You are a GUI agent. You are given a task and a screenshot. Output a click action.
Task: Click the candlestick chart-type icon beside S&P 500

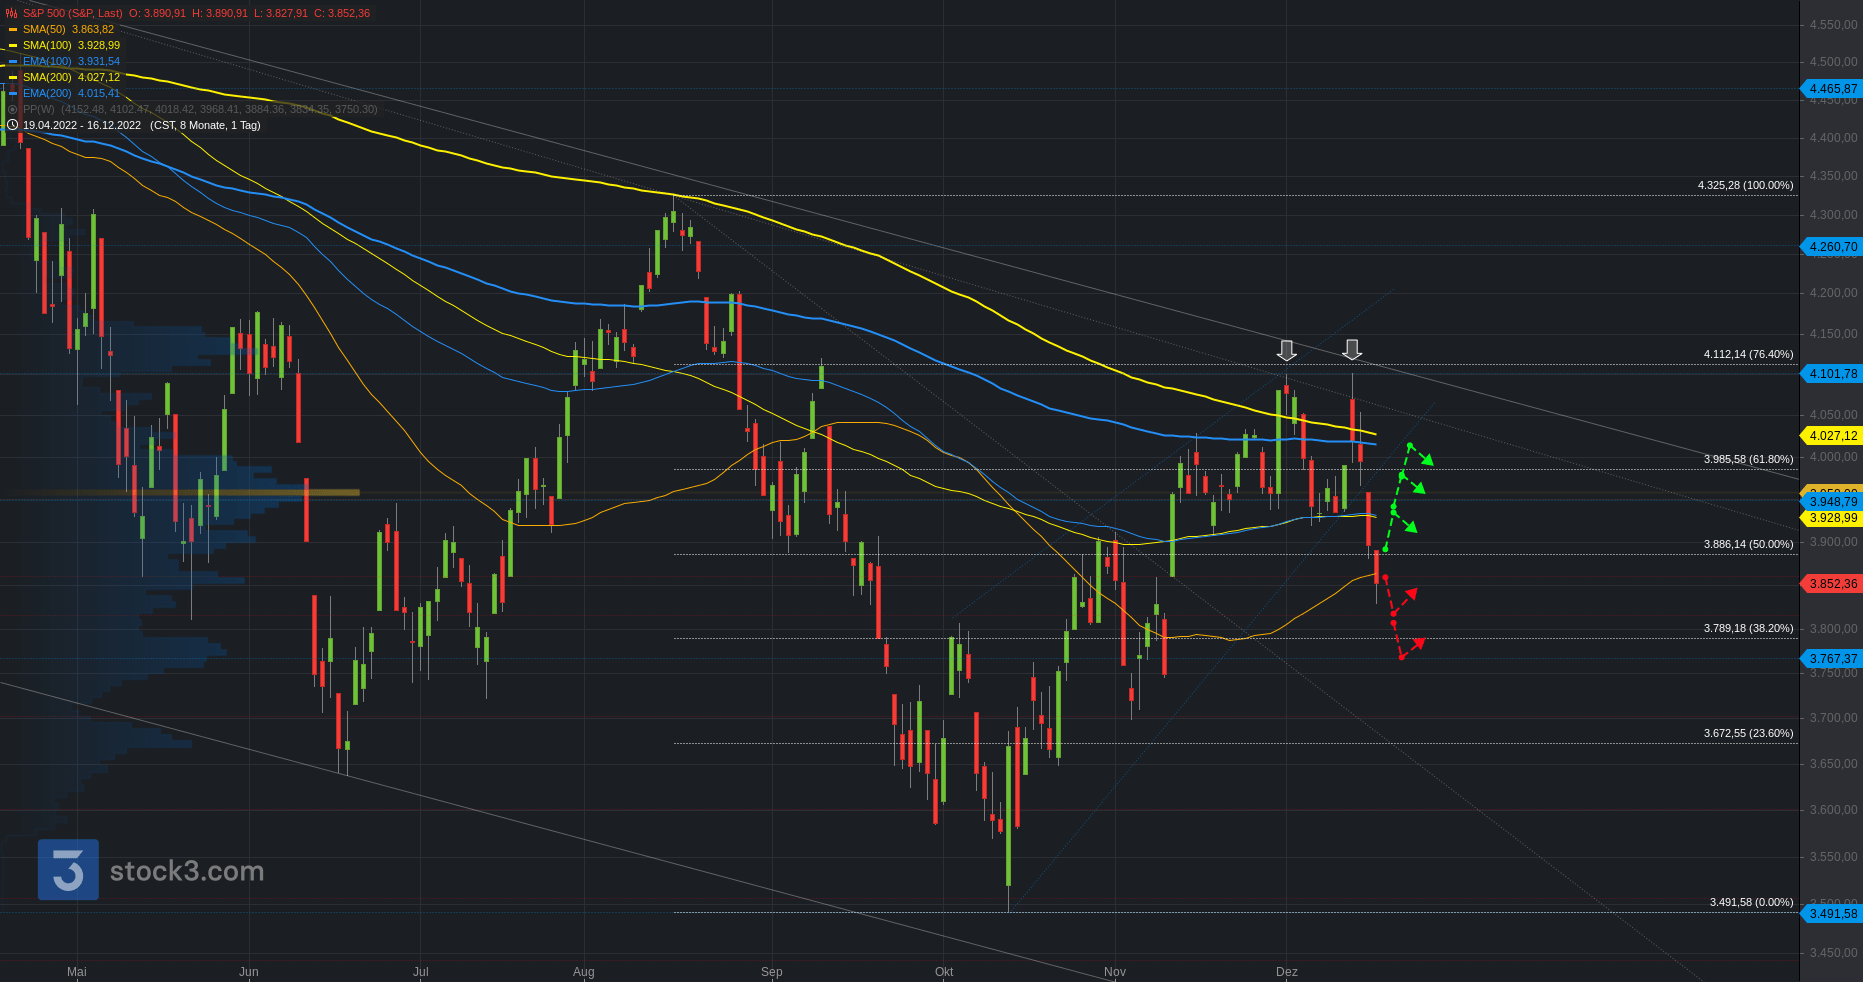12,13
